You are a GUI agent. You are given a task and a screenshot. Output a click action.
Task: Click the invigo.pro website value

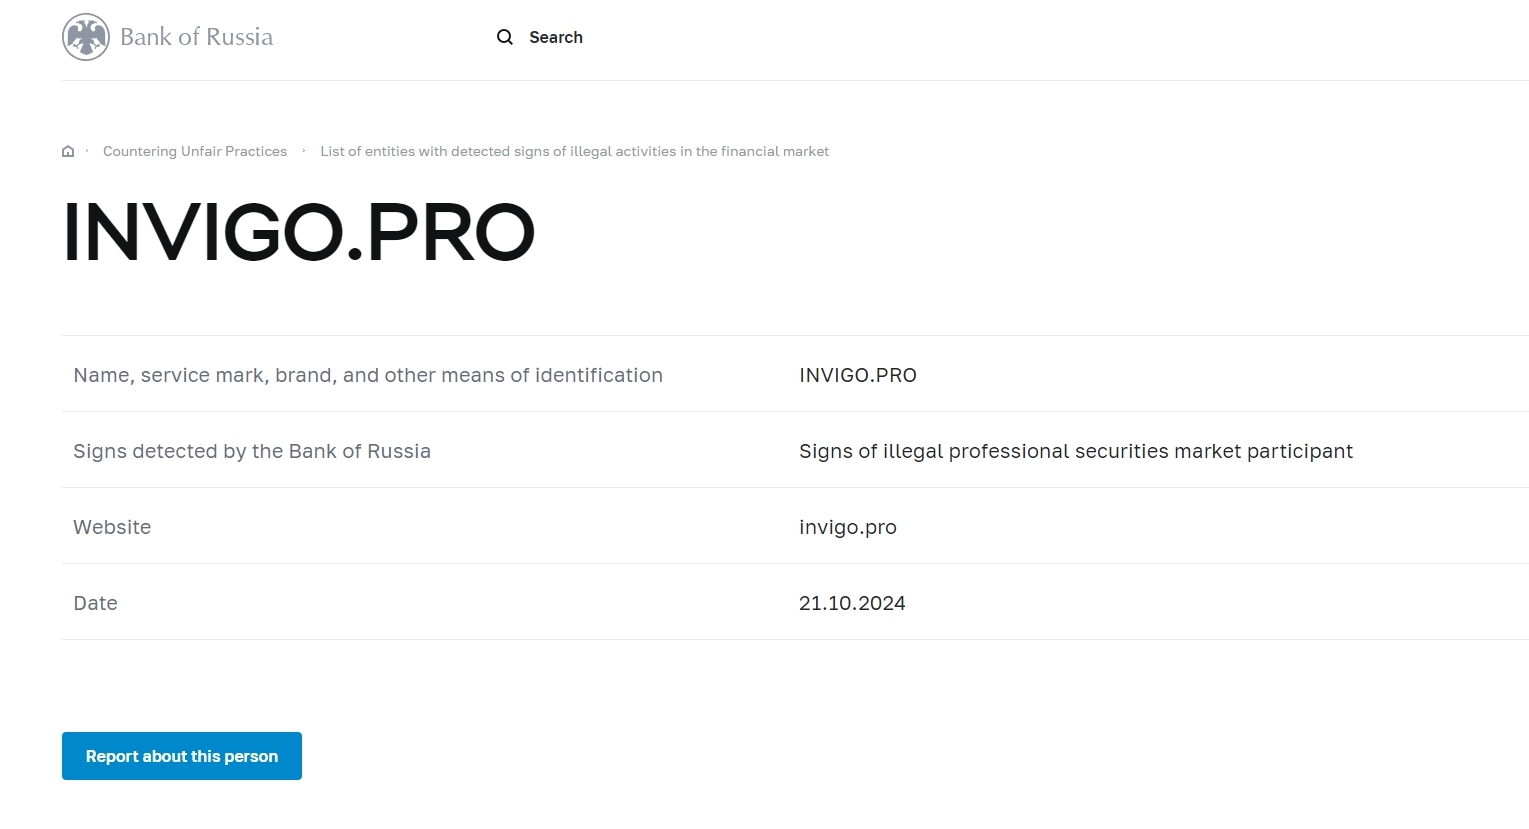[x=847, y=527]
